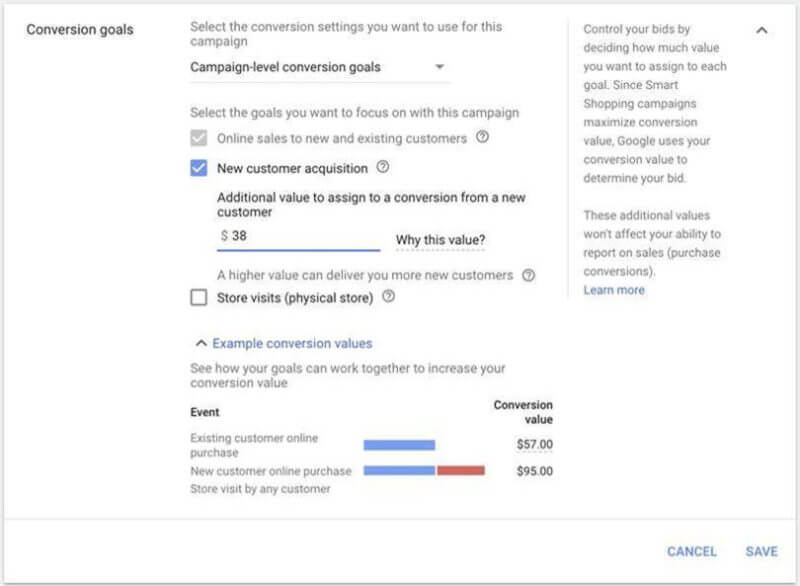Click the Conversion goals section heading
800x586 pixels.
point(80,30)
